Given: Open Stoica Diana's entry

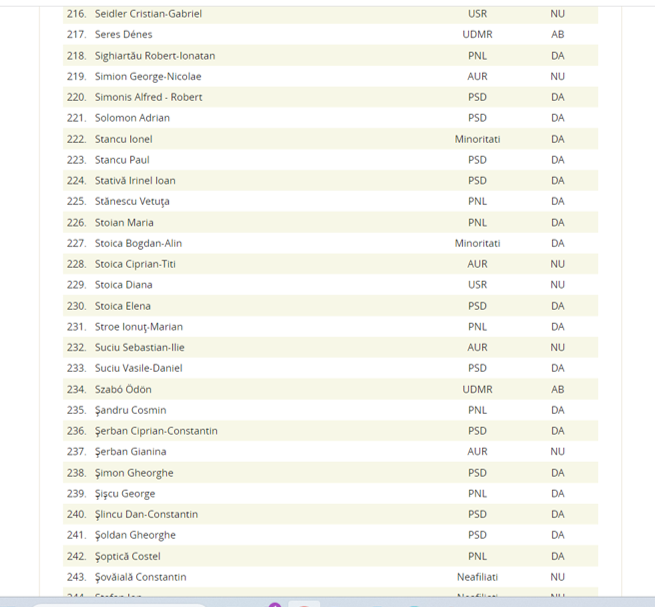Looking at the screenshot, I should pyautogui.click(x=123, y=285).
